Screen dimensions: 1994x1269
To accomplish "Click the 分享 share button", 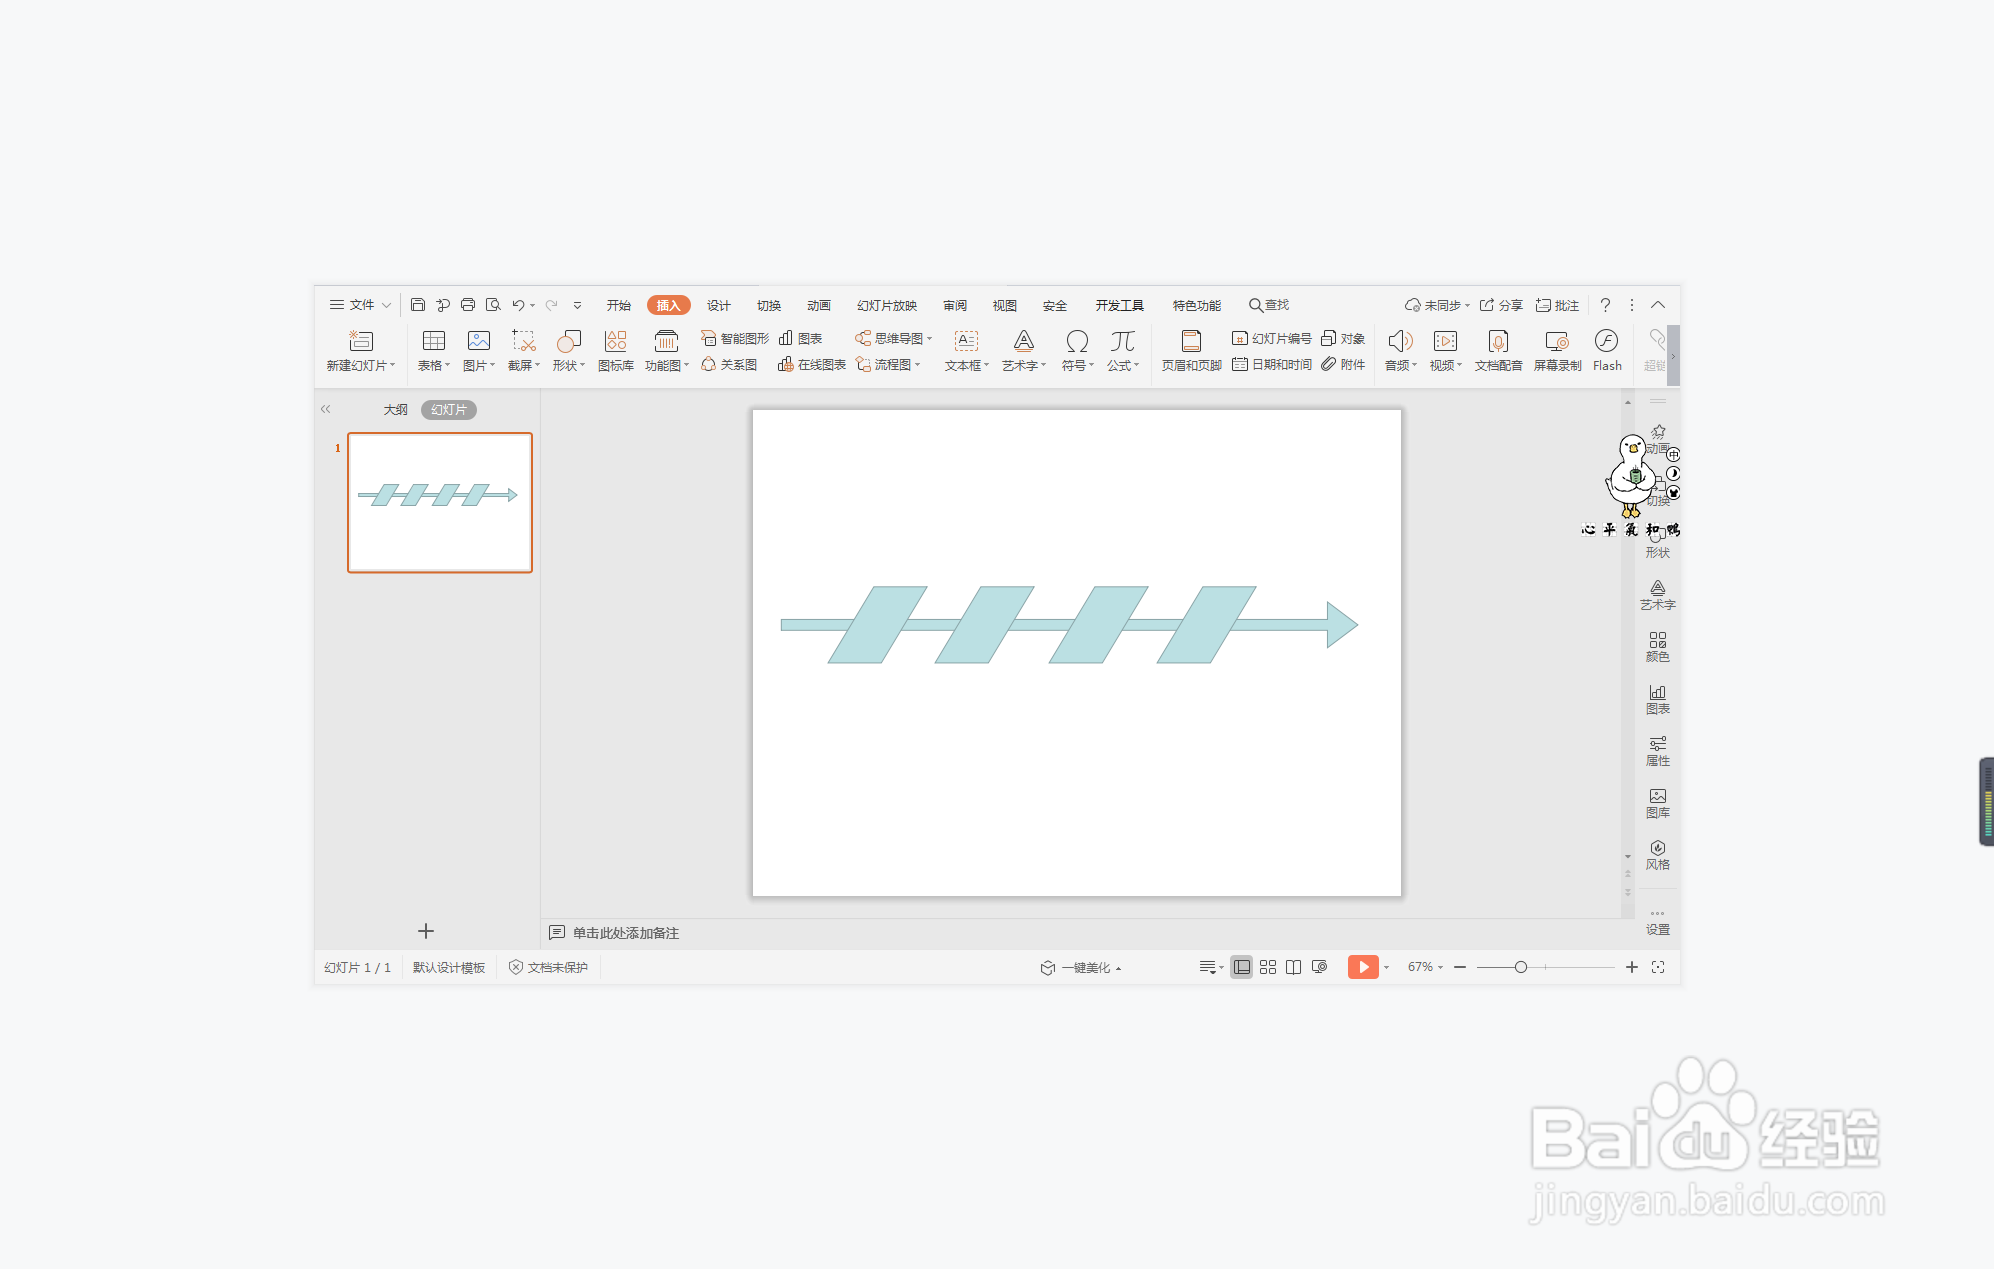I will coord(1501,305).
